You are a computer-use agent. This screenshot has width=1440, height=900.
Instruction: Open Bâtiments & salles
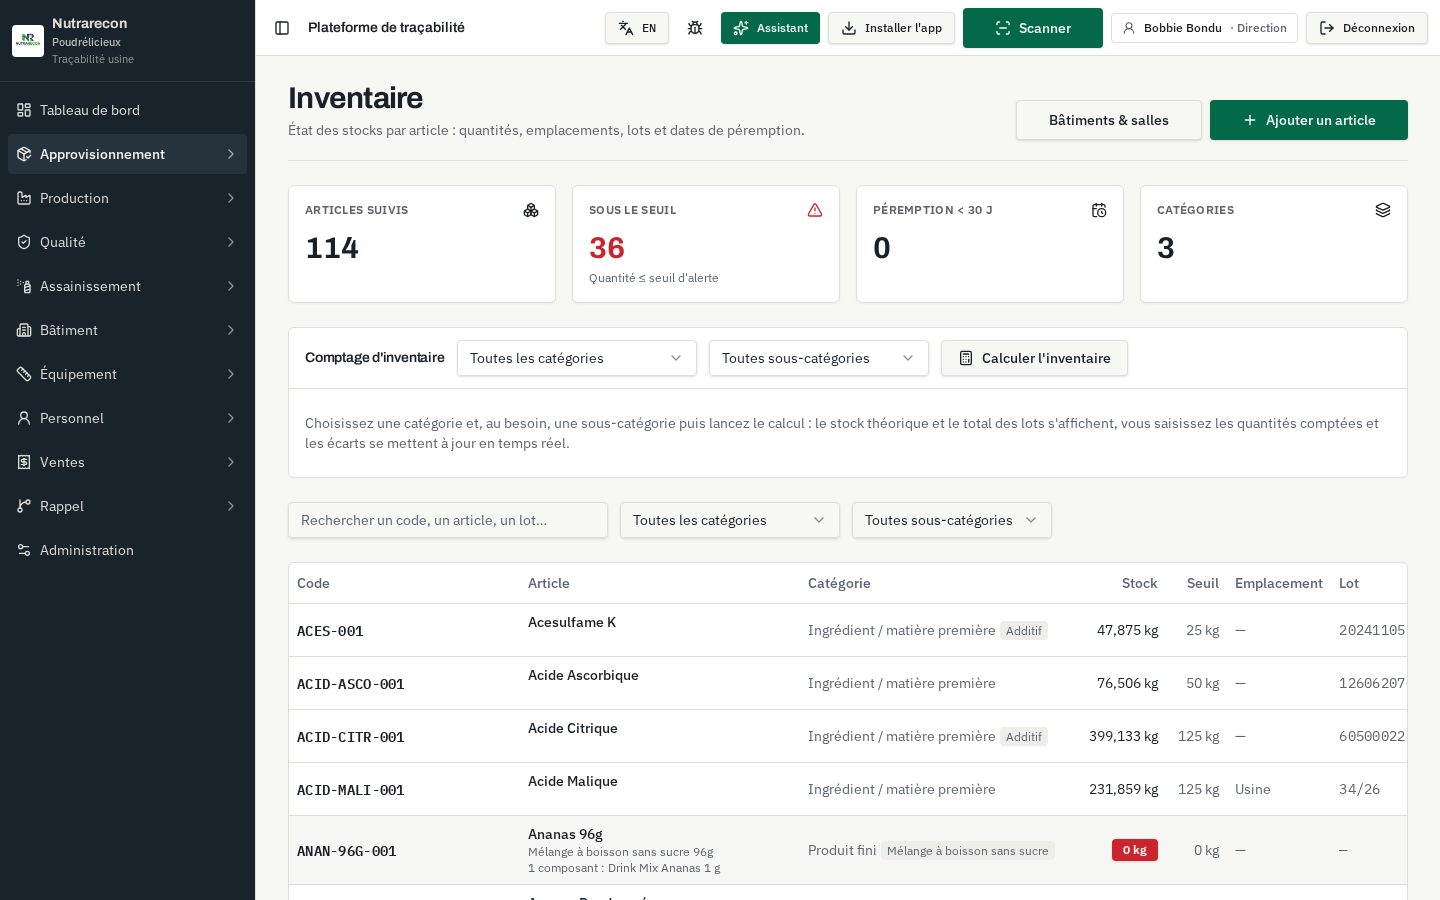pos(1109,120)
